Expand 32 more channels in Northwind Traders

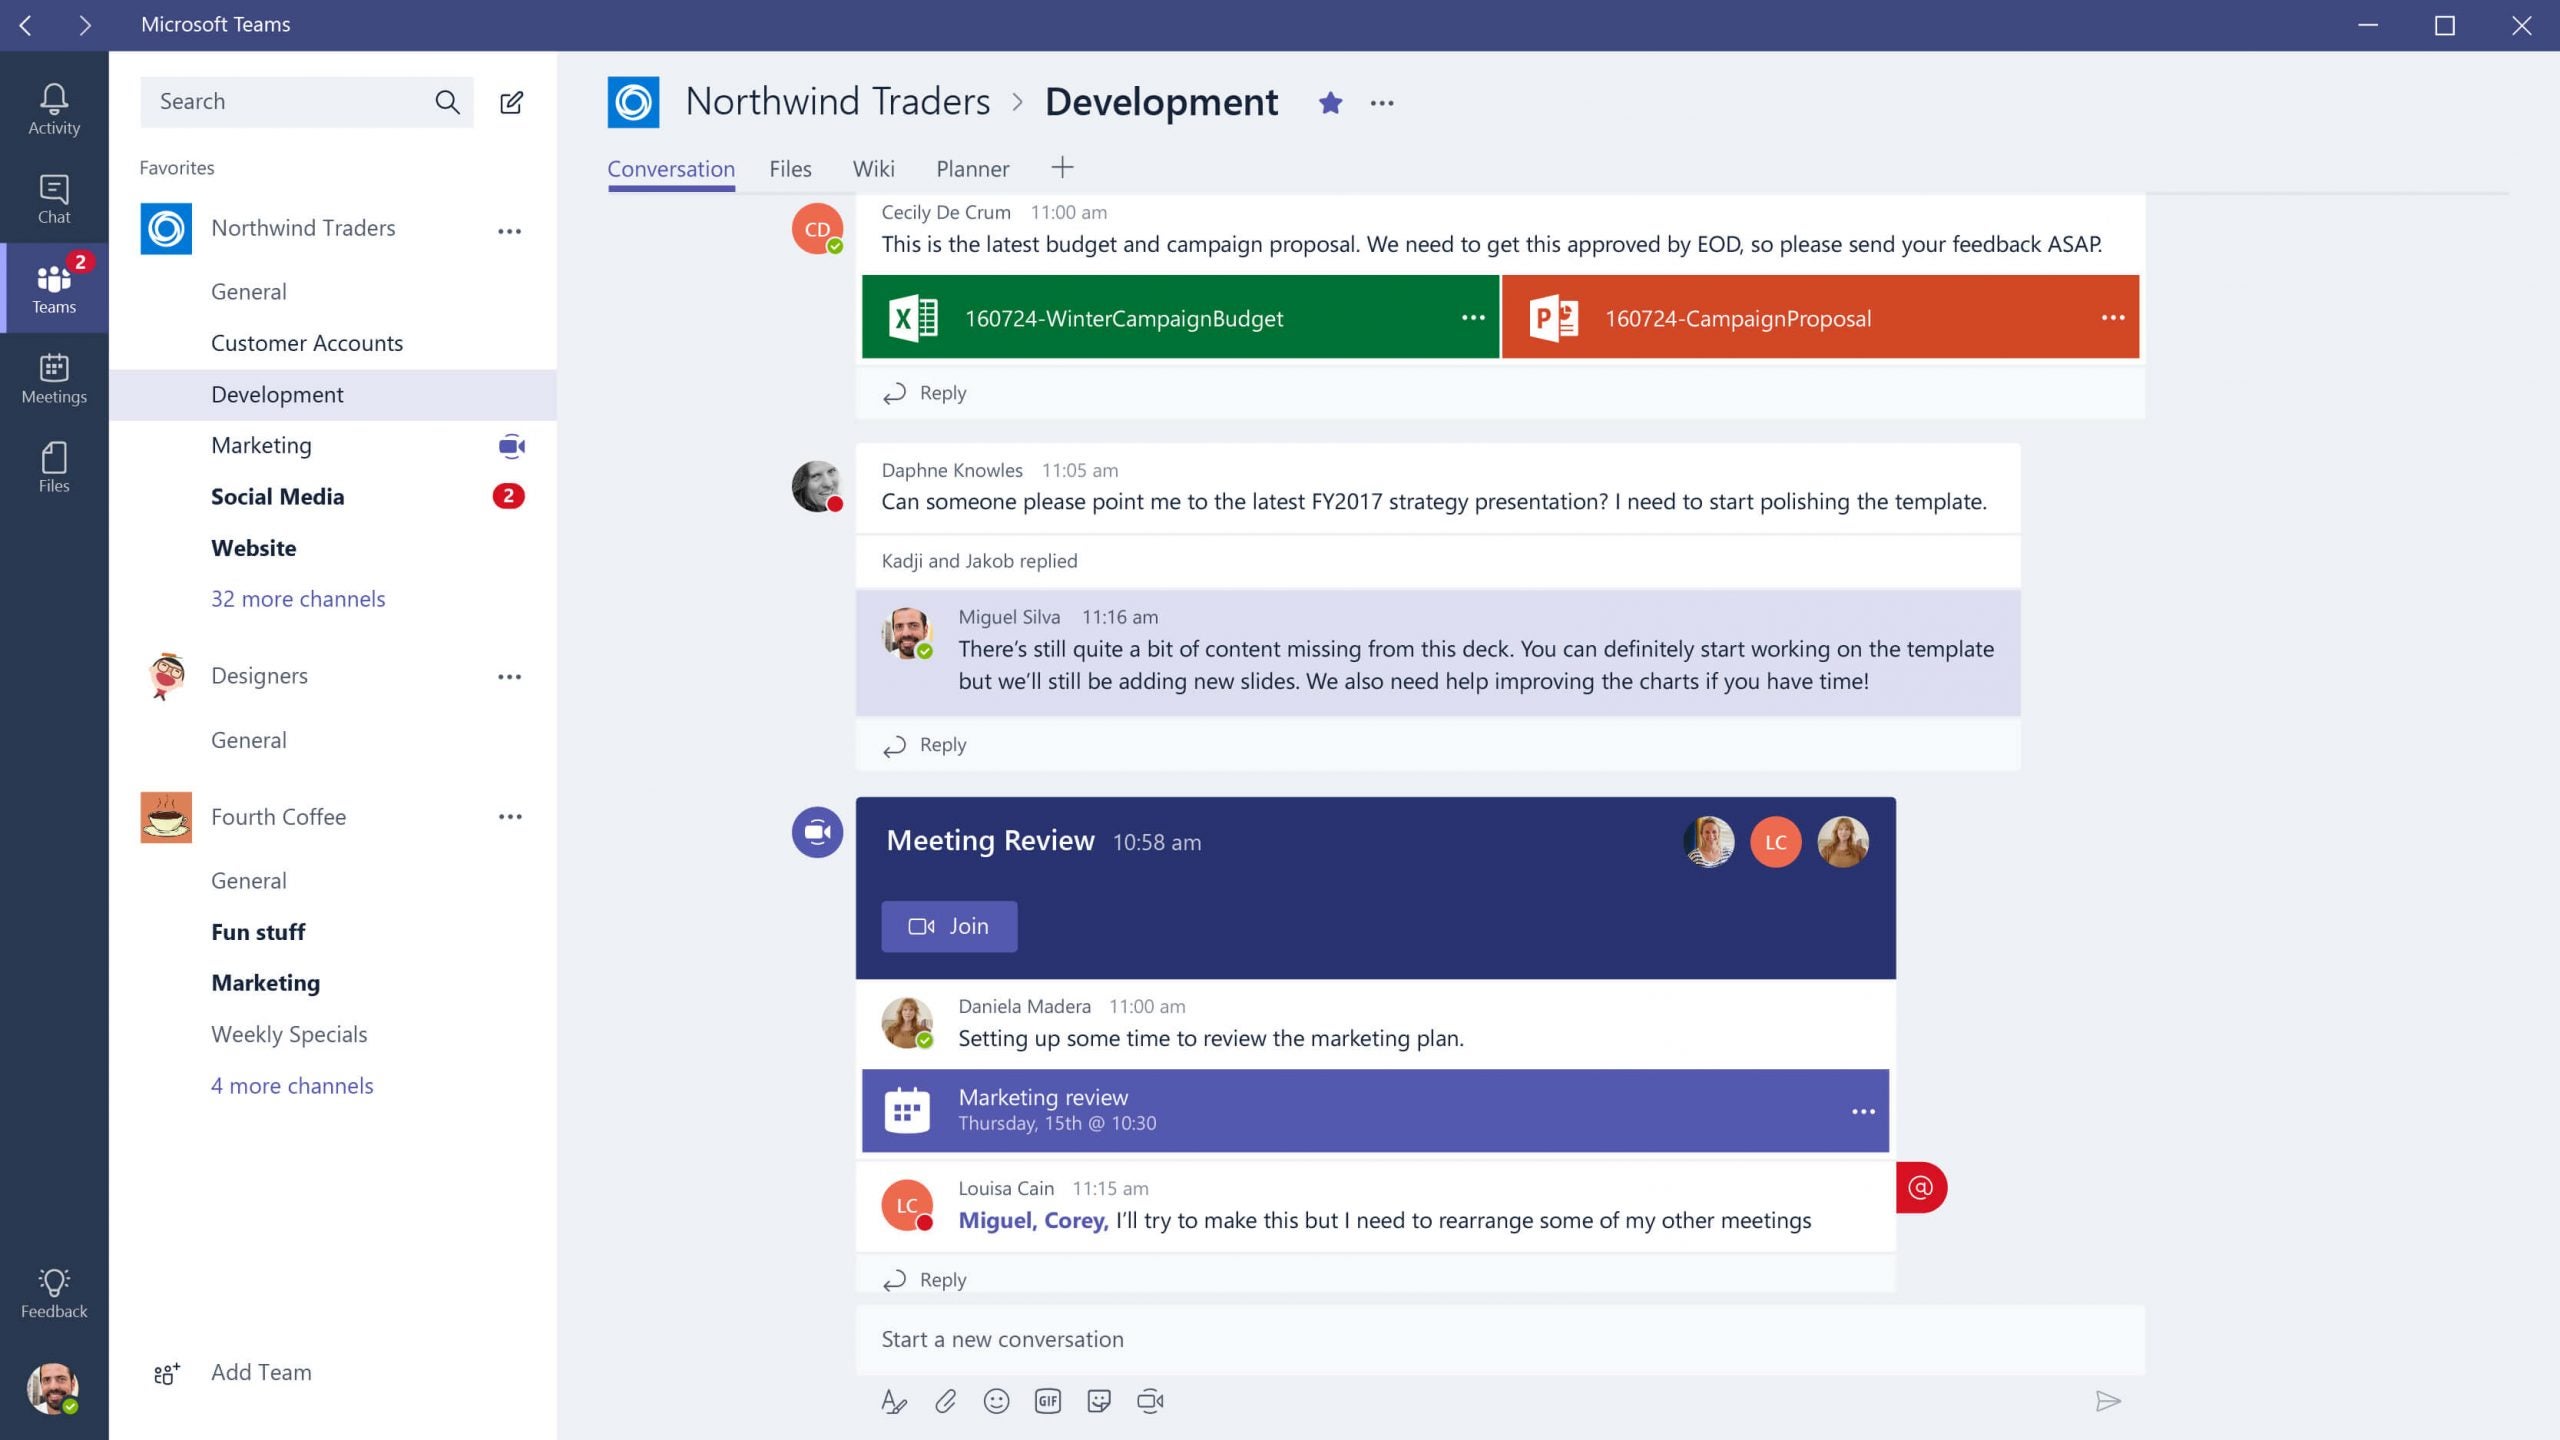coord(297,598)
